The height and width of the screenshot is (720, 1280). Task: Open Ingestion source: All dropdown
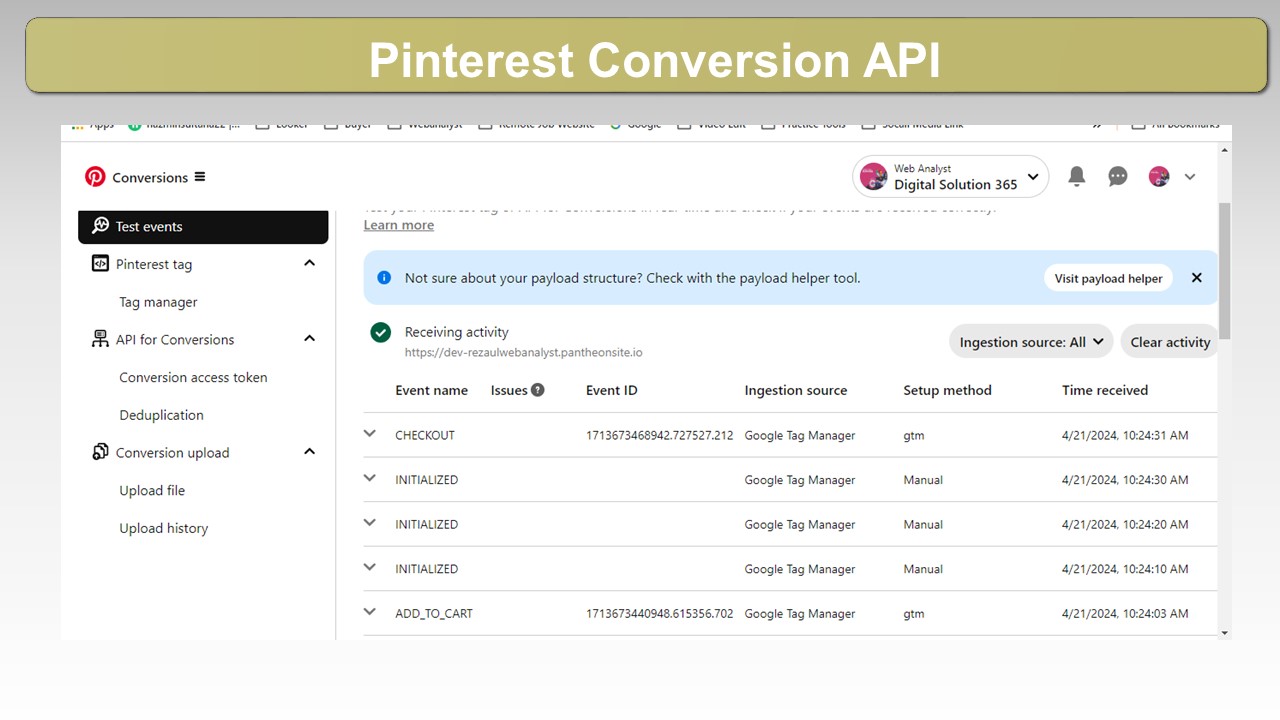[1031, 342]
